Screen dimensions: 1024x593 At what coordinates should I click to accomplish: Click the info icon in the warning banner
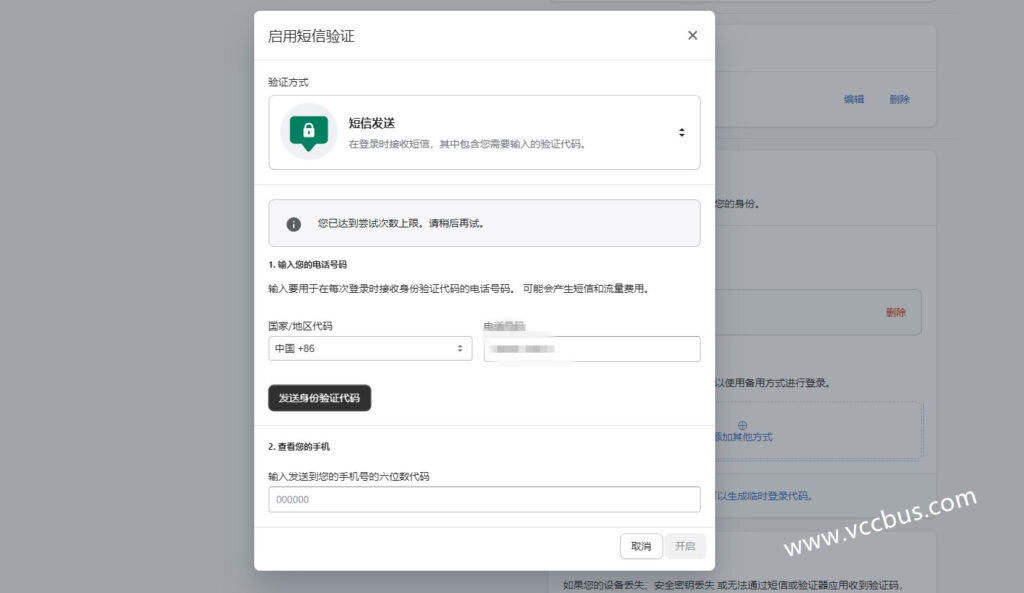[x=294, y=224]
